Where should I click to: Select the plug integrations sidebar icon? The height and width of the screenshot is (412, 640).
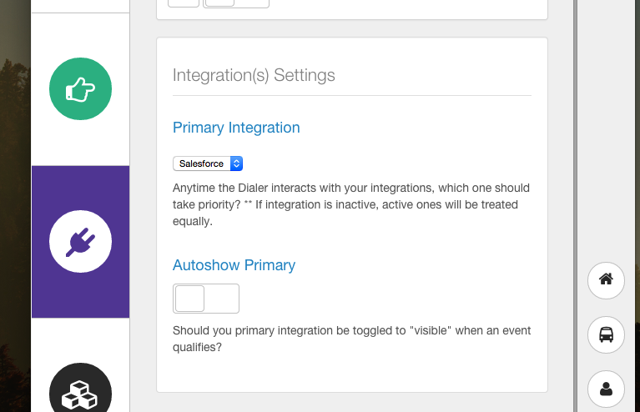80,241
